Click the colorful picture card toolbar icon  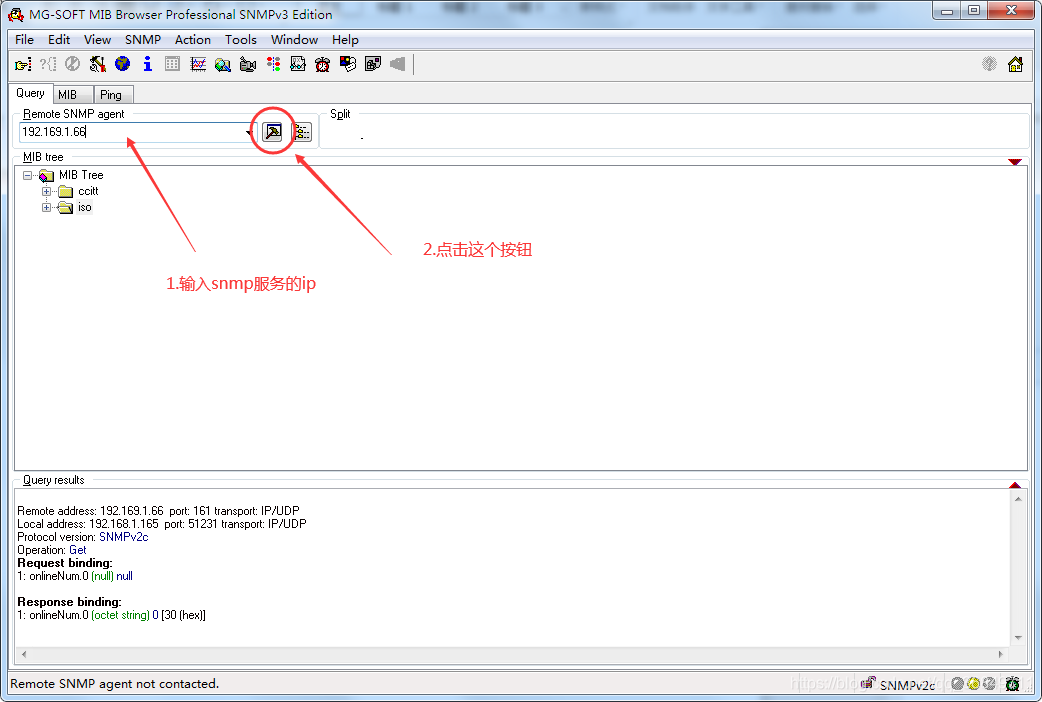[x=348, y=64]
